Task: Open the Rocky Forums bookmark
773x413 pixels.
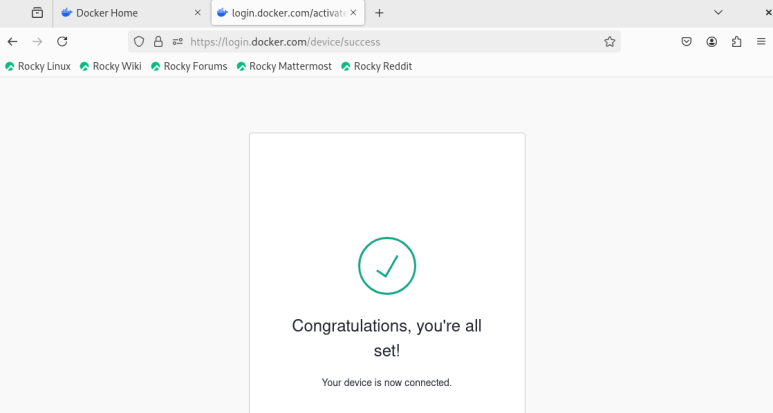Action: 189,67
